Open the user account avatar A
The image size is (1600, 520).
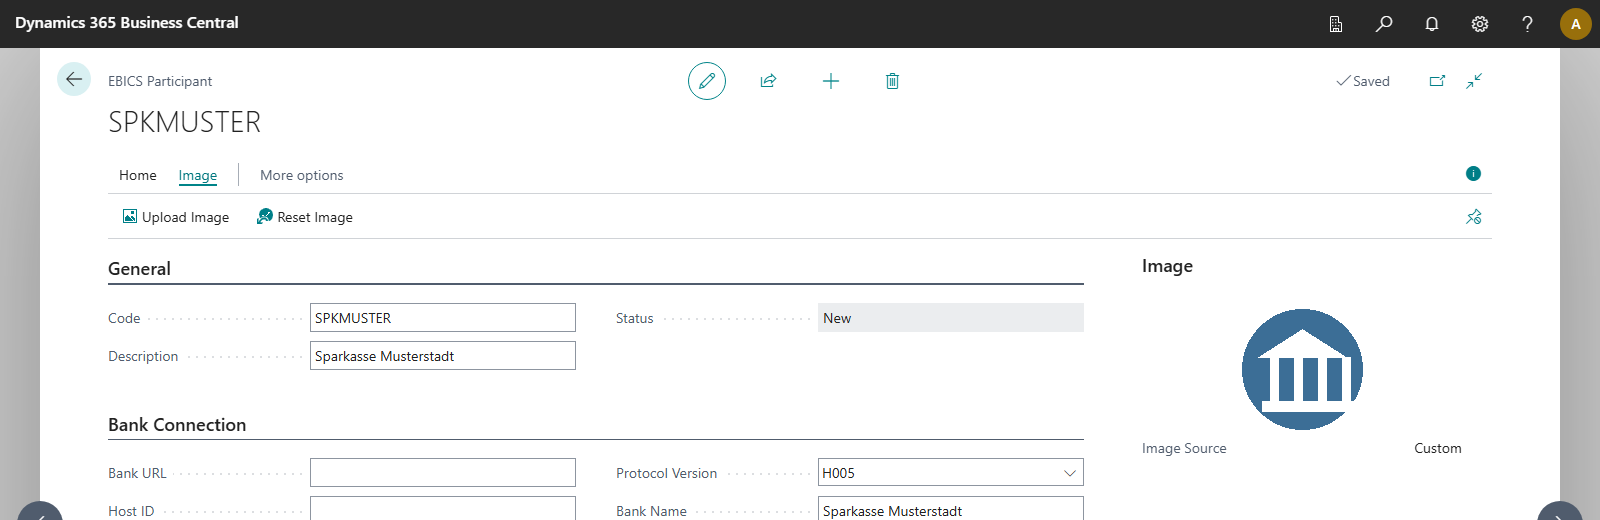pos(1576,24)
